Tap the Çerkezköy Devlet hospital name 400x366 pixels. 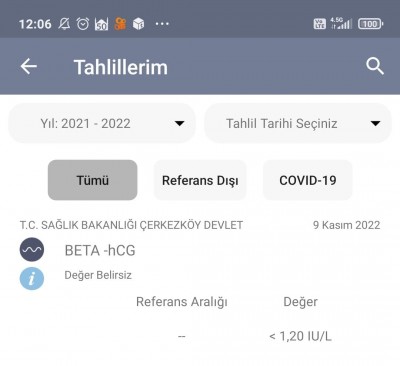point(131,225)
